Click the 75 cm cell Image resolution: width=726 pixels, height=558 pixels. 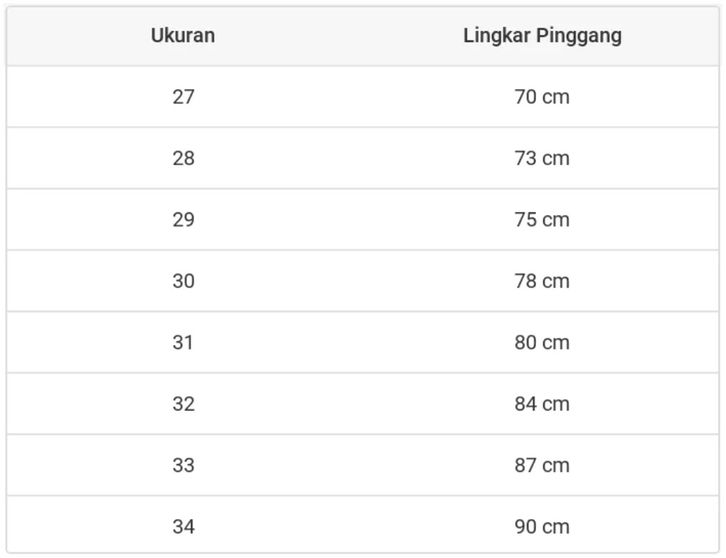pyautogui.click(x=542, y=220)
